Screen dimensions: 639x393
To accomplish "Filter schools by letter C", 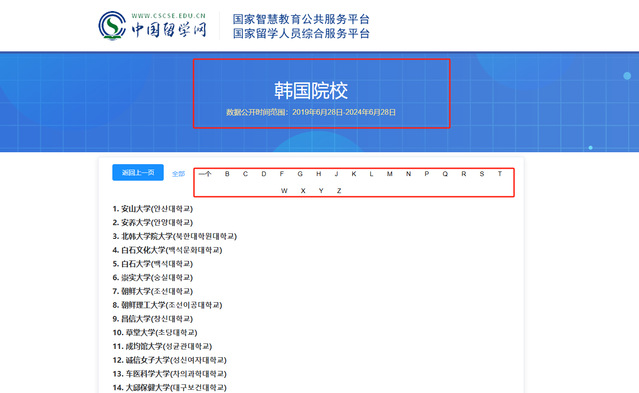I will click(245, 174).
